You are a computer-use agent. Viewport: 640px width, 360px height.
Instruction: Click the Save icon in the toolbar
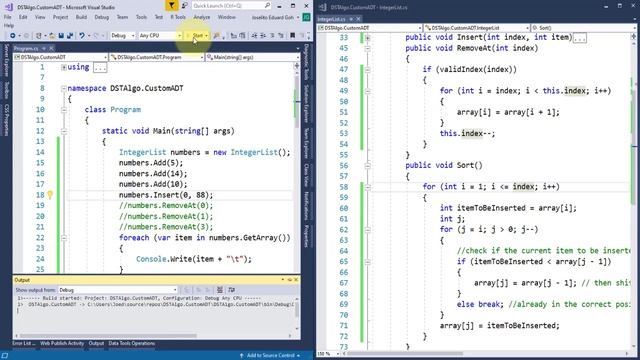click(61, 36)
